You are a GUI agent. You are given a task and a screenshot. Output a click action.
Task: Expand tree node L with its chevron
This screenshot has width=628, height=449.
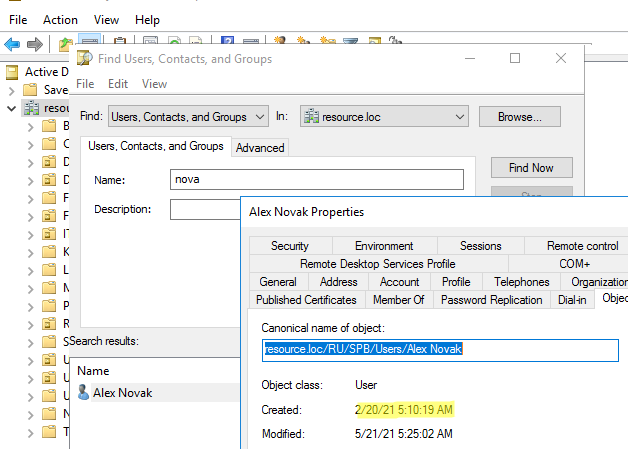30,271
